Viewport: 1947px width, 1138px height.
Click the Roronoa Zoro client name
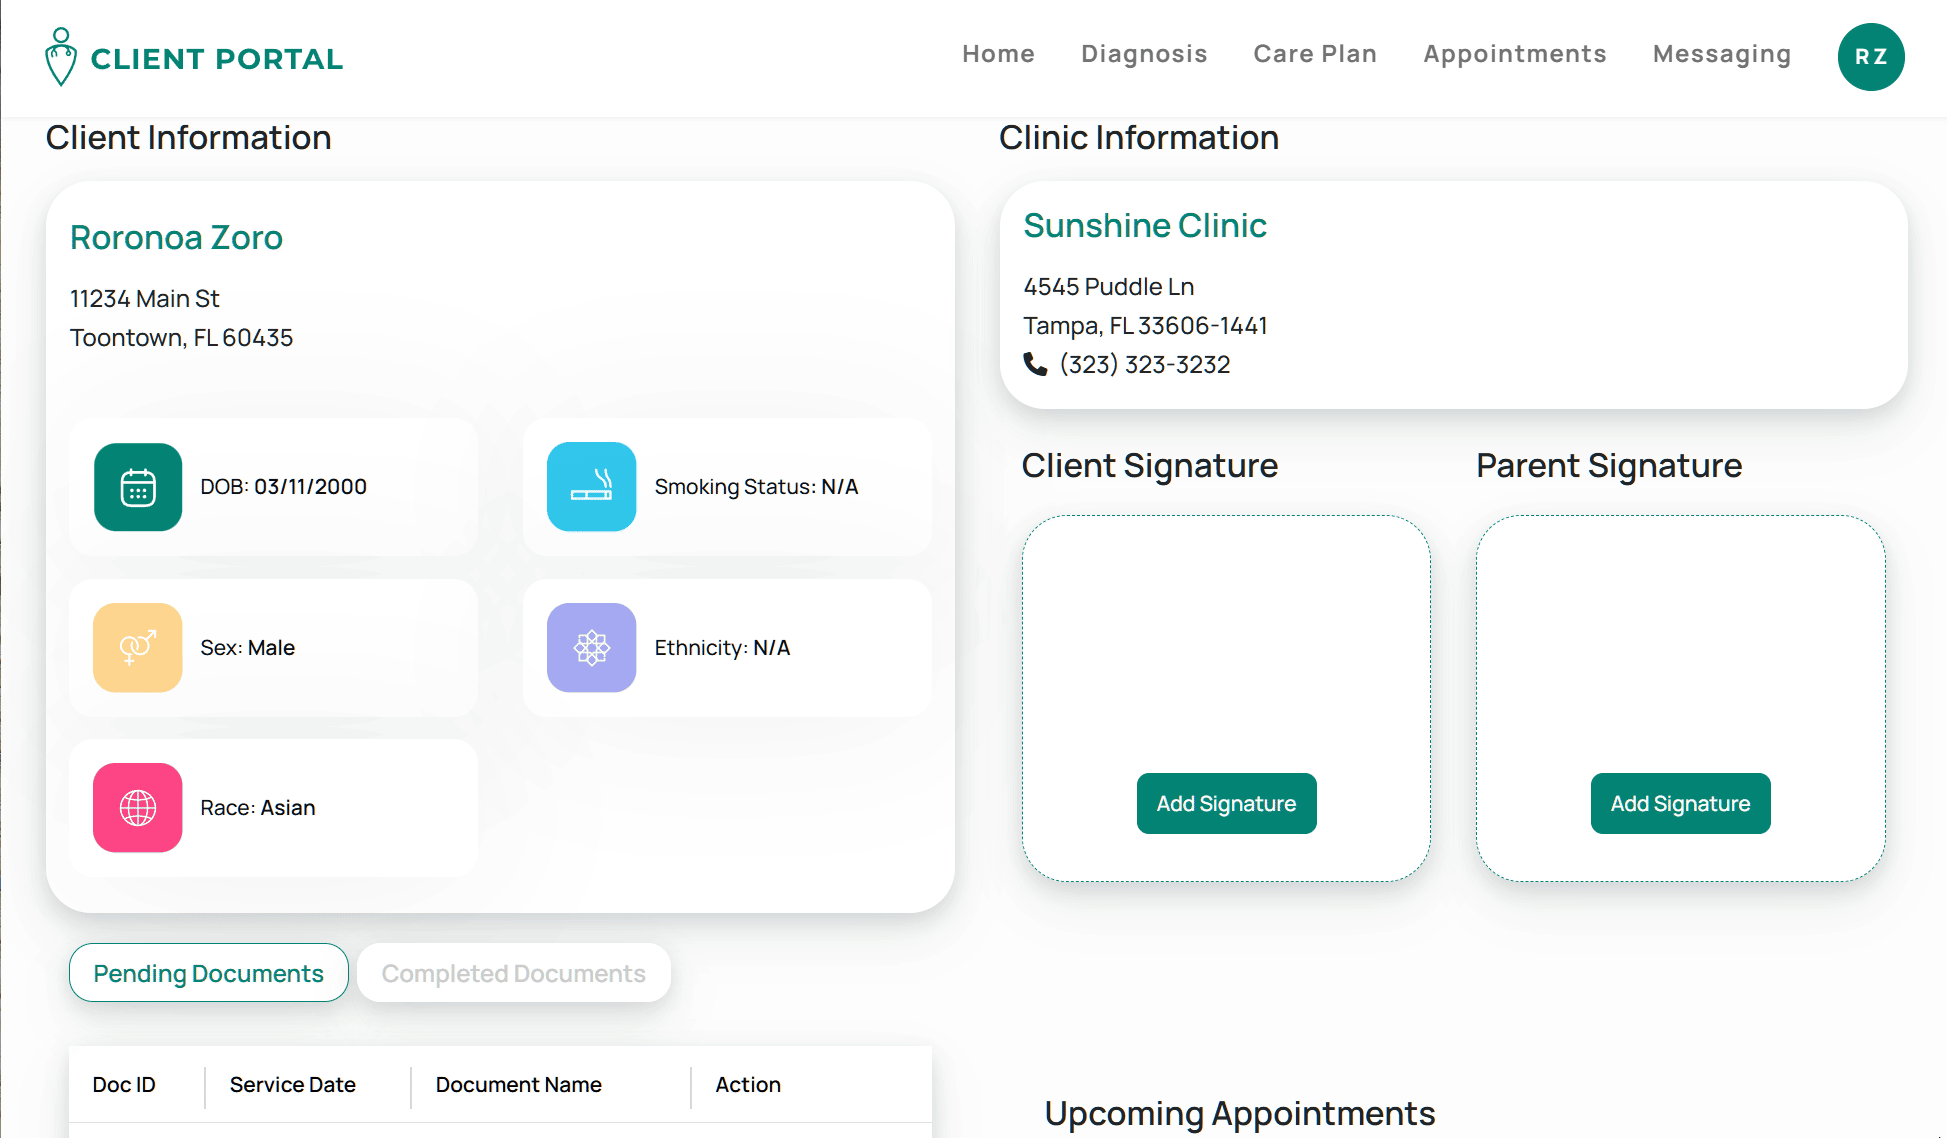[x=176, y=238]
